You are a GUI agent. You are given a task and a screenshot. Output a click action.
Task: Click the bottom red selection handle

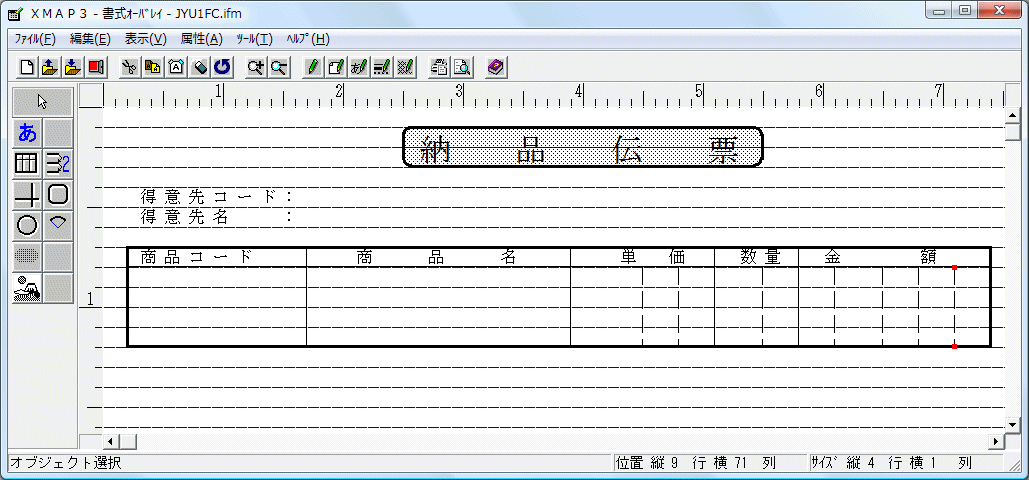pyautogui.click(x=954, y=346)
